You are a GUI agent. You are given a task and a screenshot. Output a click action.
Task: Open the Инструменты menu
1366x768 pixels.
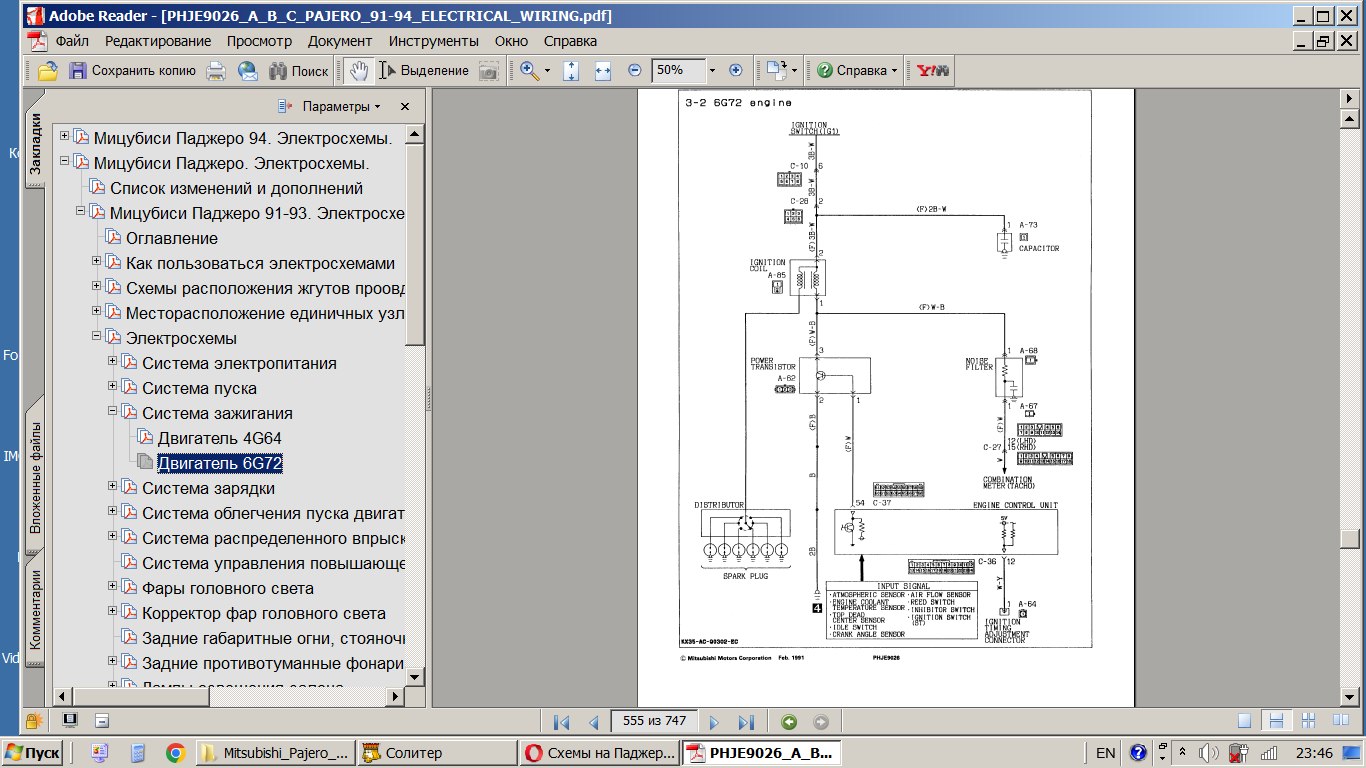click(433, 41)
